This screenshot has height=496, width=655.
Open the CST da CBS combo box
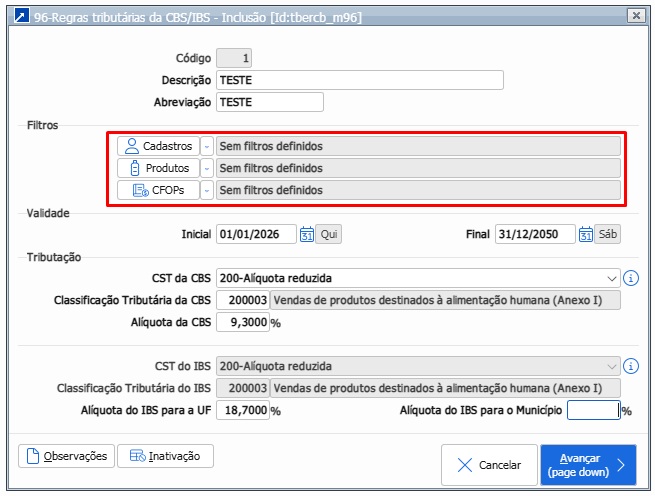tap(418, 278)
